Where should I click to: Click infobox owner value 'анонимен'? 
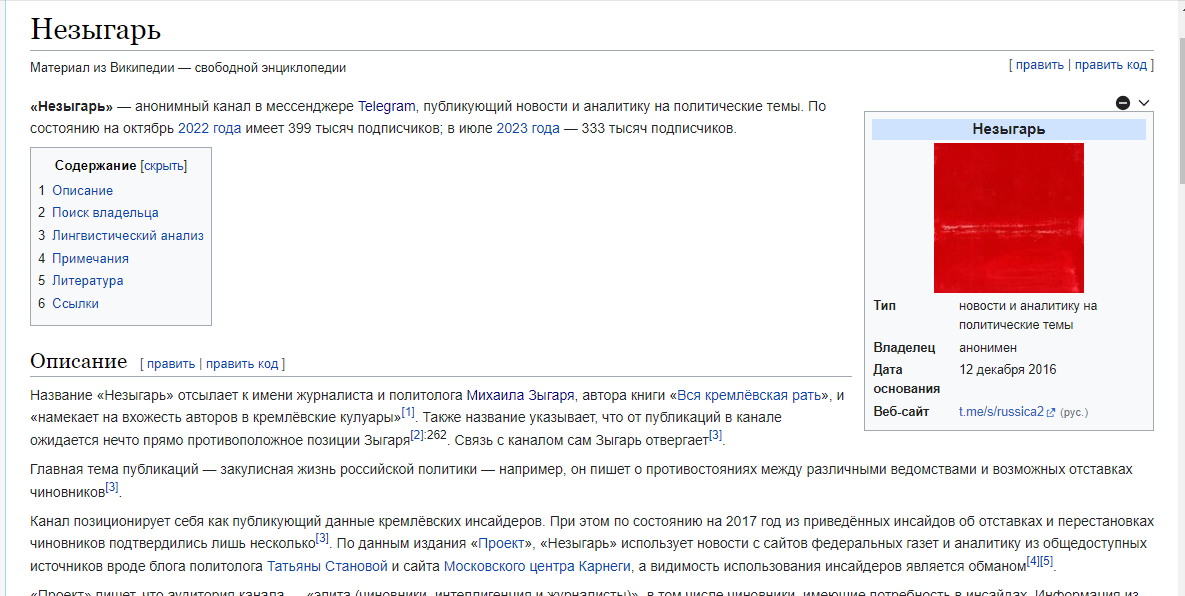(x=988, y=347)
